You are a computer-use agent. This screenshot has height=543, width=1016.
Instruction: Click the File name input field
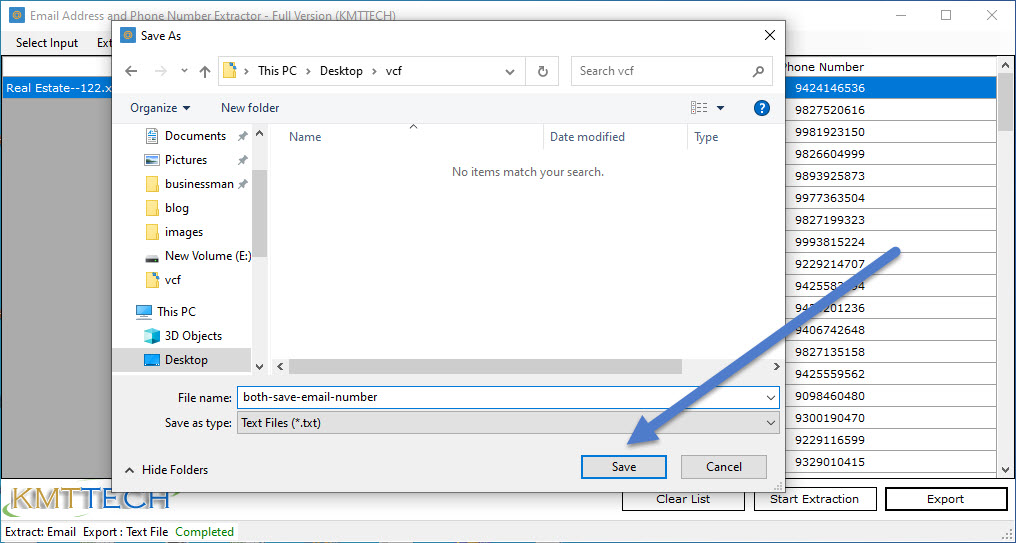(500, 397)
